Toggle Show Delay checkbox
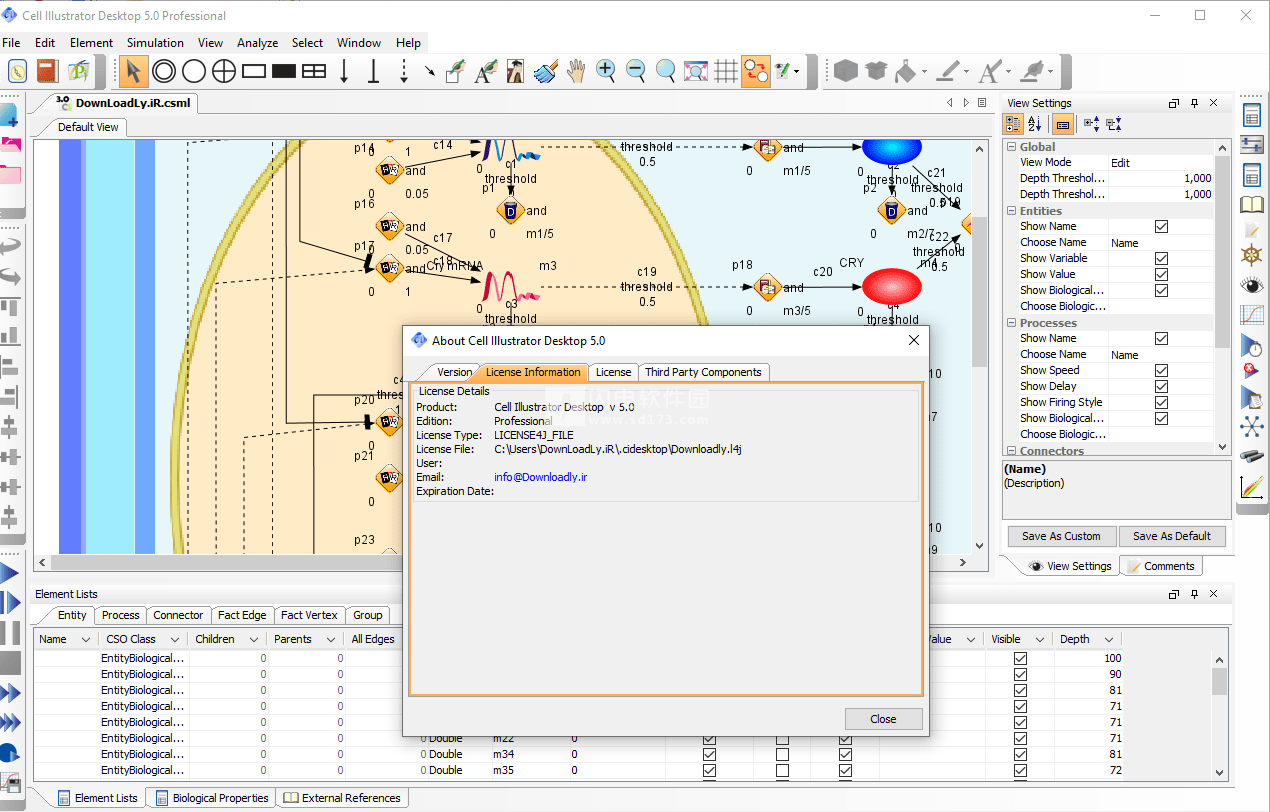The height and width of the screenshot is (812, 1270). coord(1161,386)
